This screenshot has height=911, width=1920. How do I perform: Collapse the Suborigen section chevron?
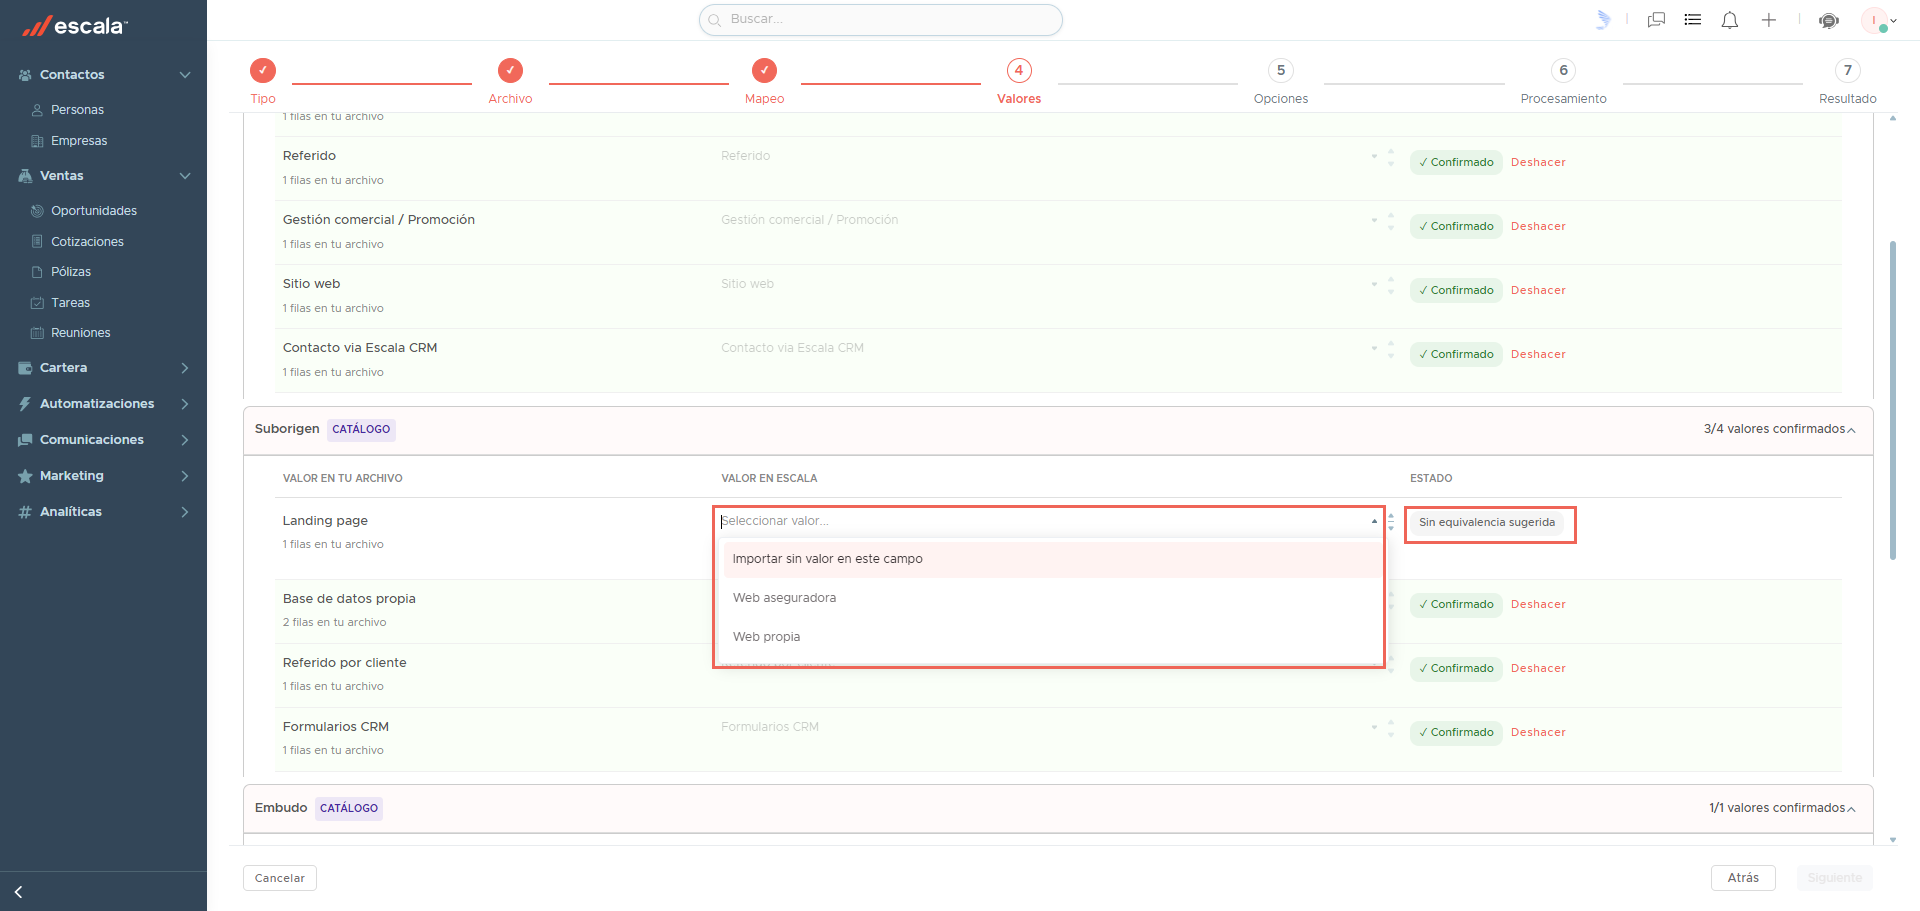tap(1851, 430)
